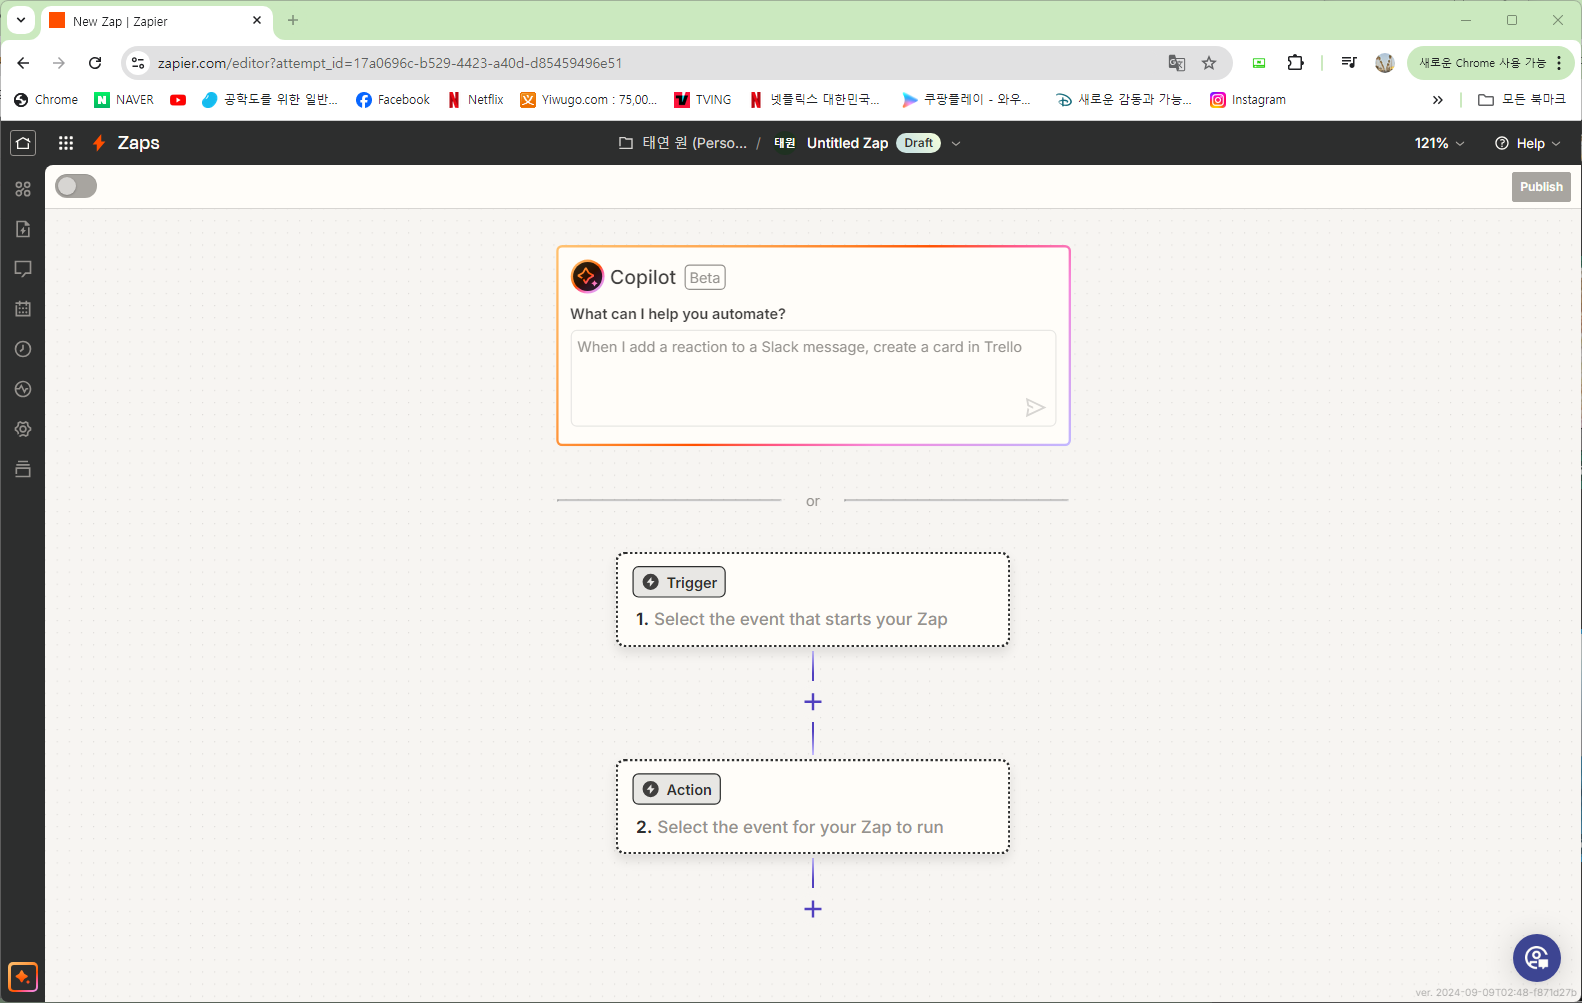Open the Yiwugo.com bookmark

click(x=589, y=100)
